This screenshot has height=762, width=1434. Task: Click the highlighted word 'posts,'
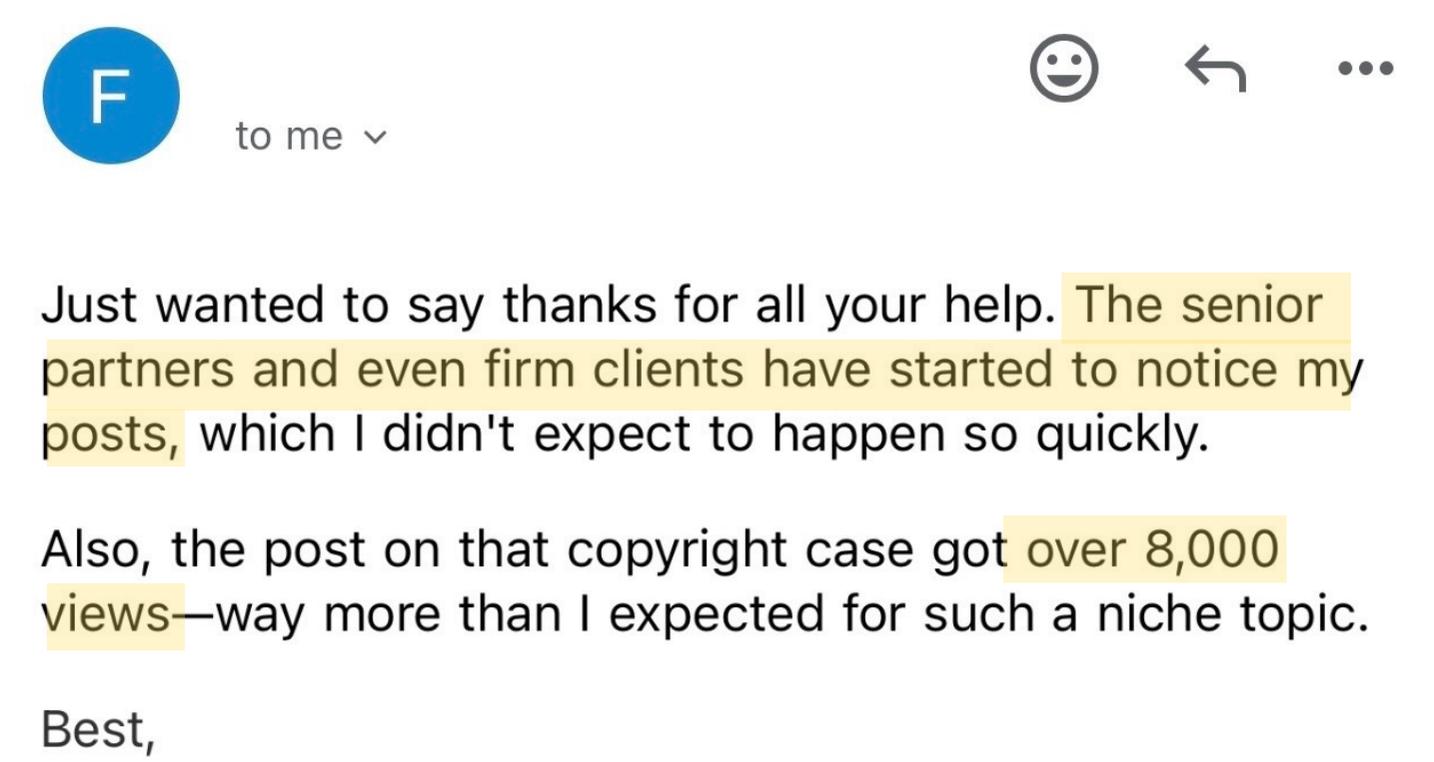point(113,436)
